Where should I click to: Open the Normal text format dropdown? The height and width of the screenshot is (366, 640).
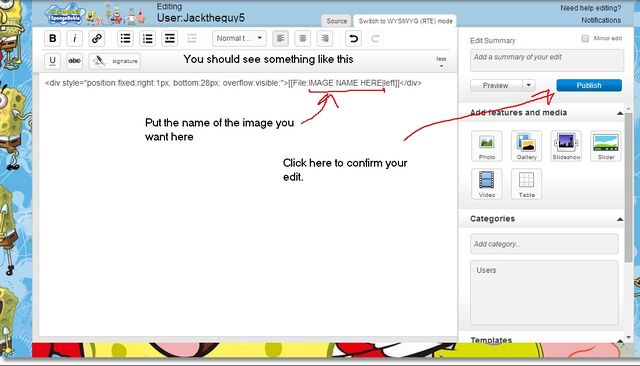[239, 38]
